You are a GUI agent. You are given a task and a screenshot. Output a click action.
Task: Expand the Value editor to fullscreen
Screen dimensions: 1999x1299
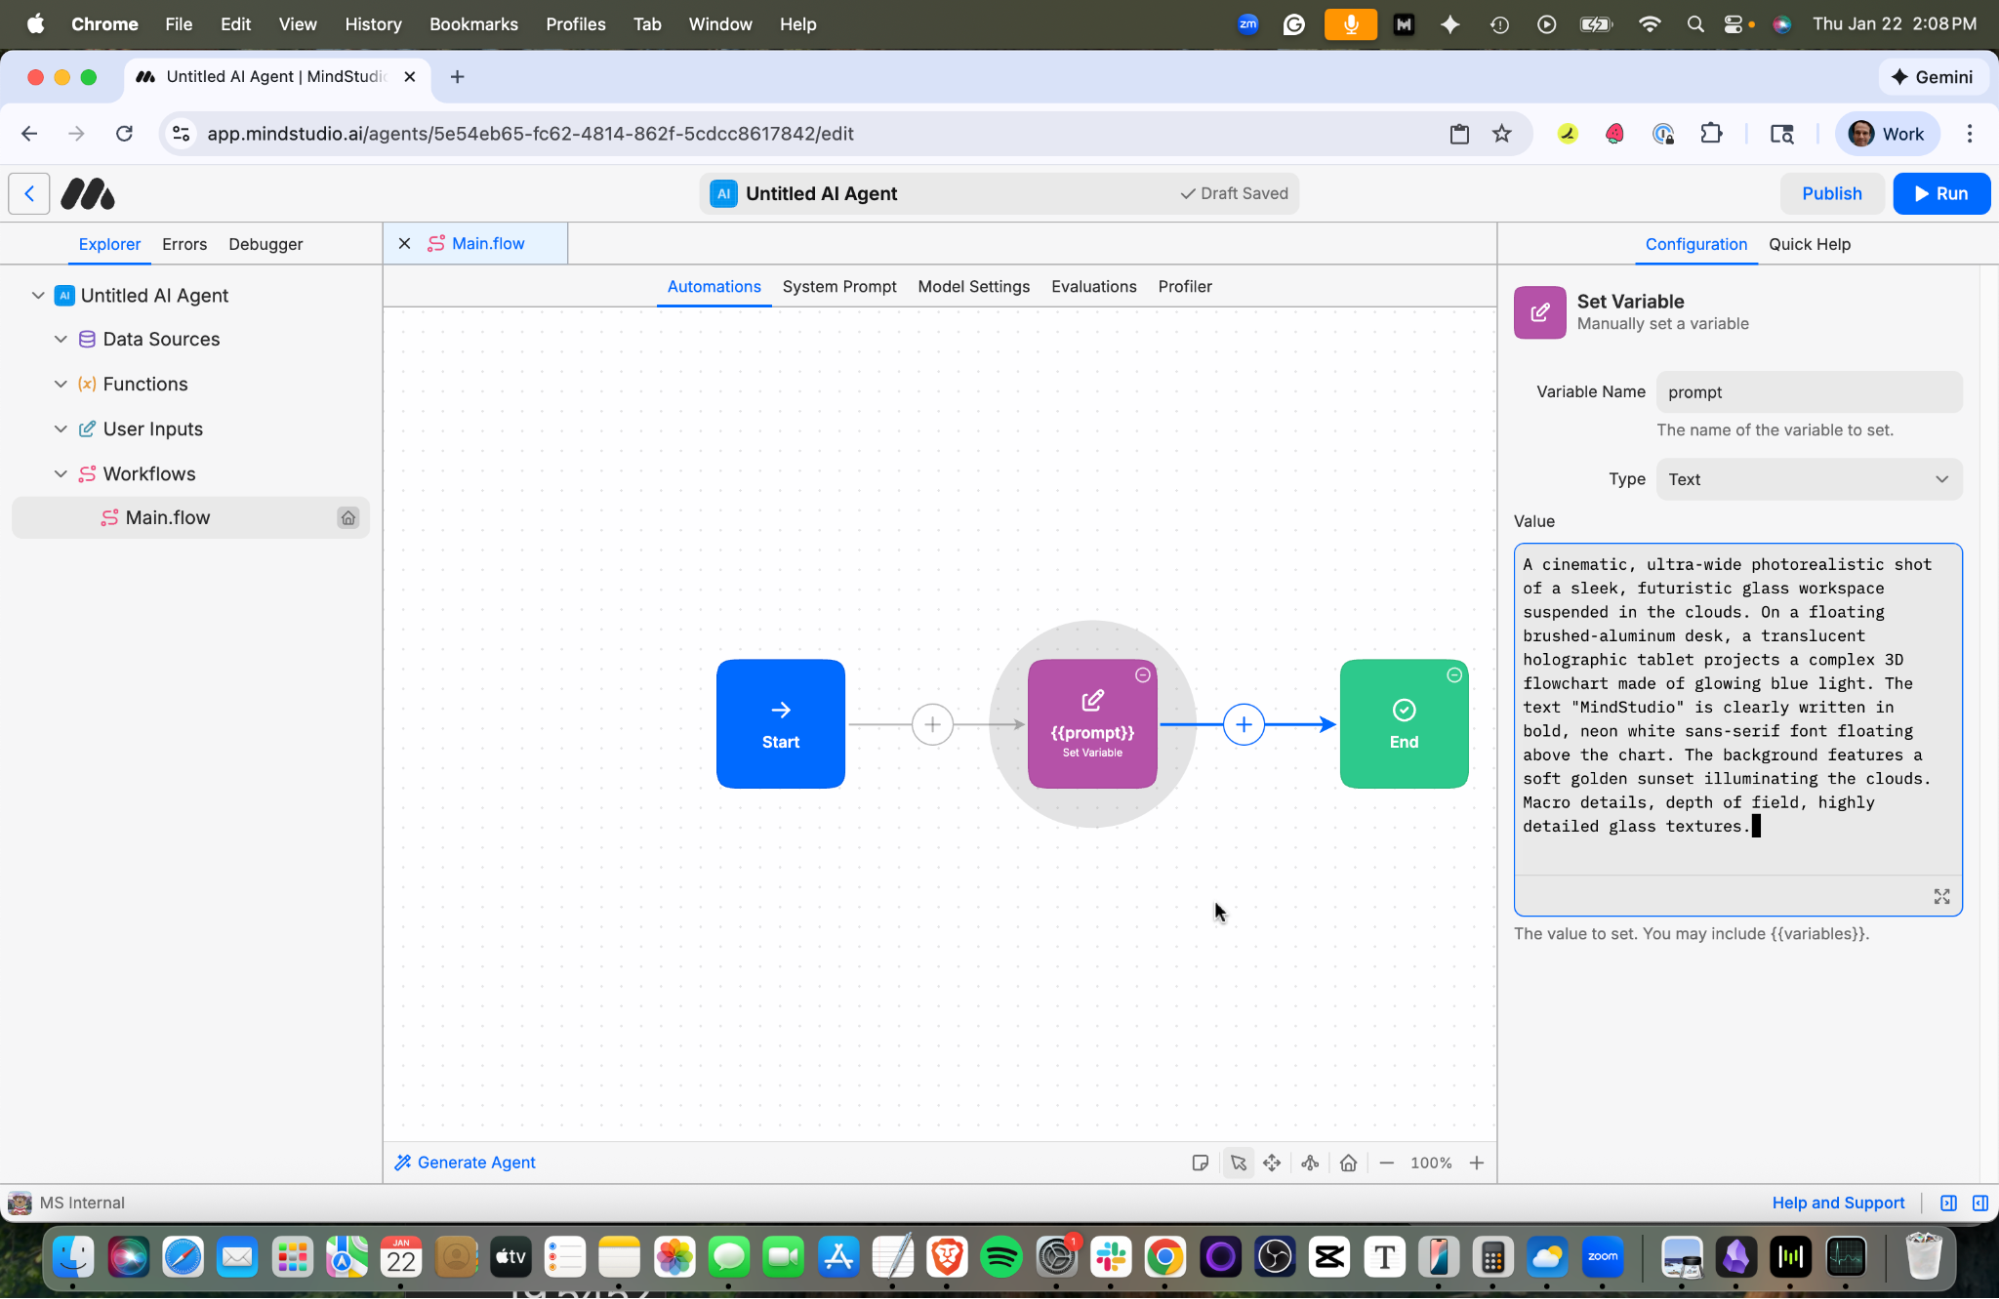coord(1941,896)
